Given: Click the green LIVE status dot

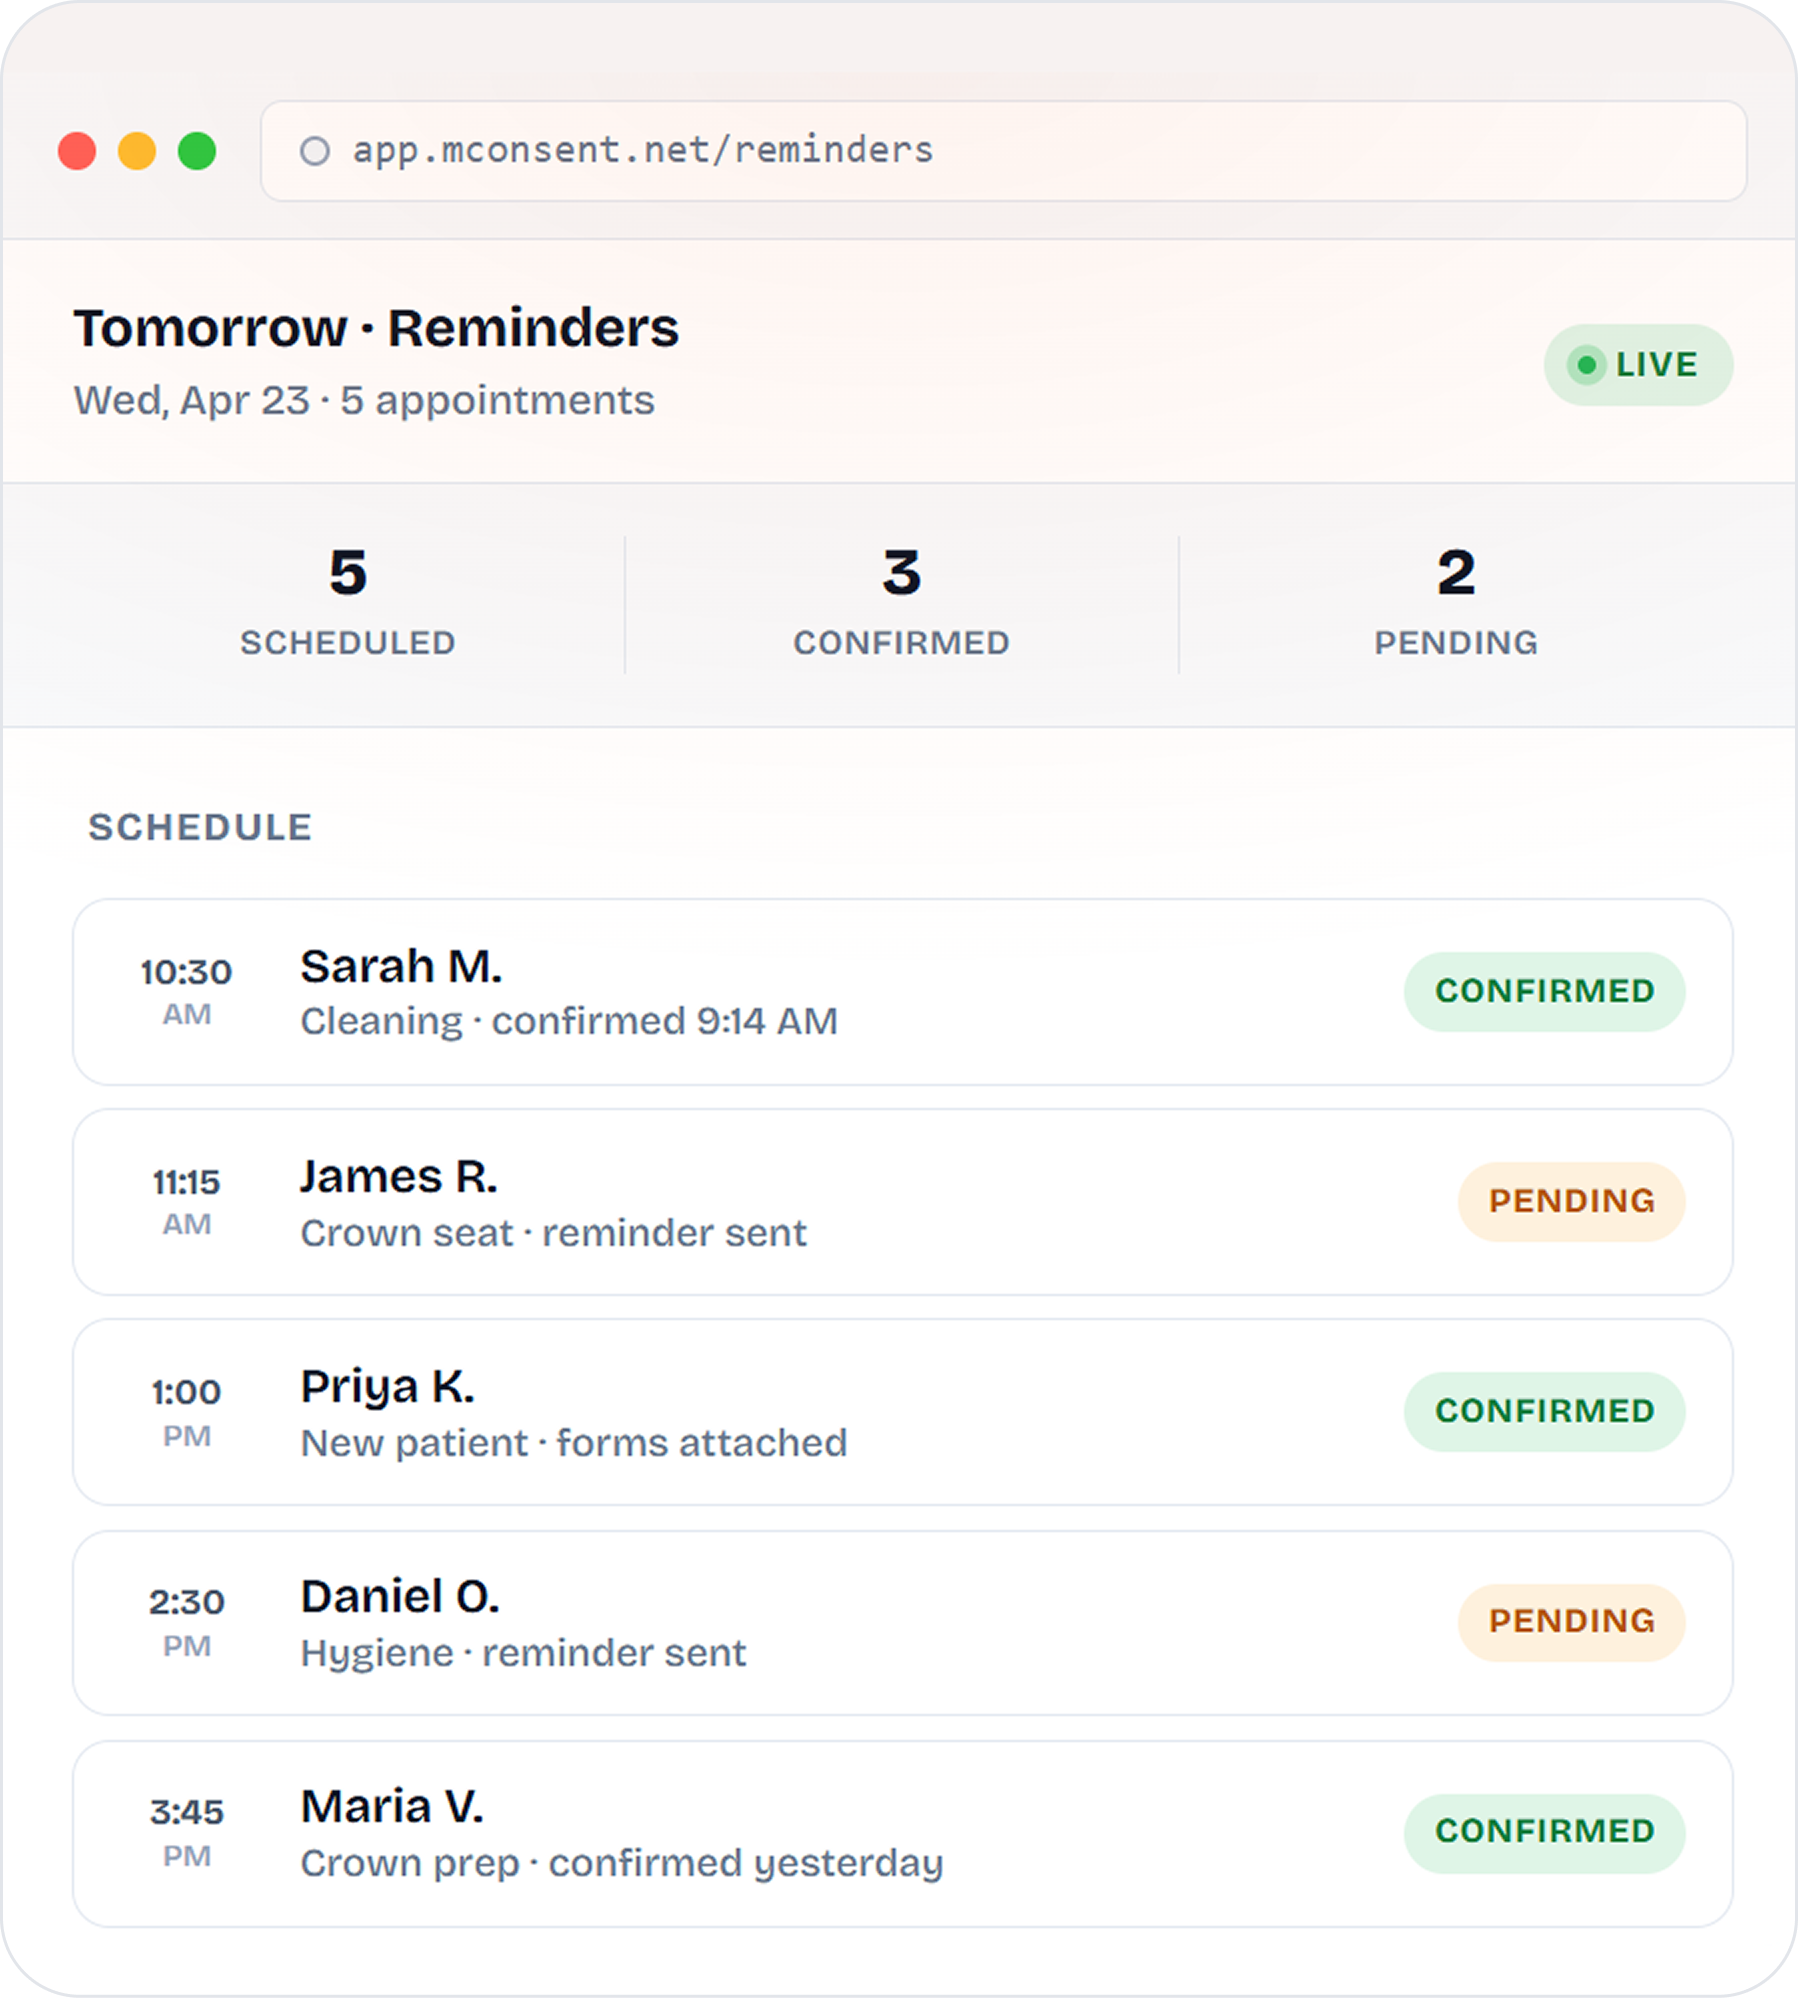Looking at the screenshot, I should point(1586,365).
